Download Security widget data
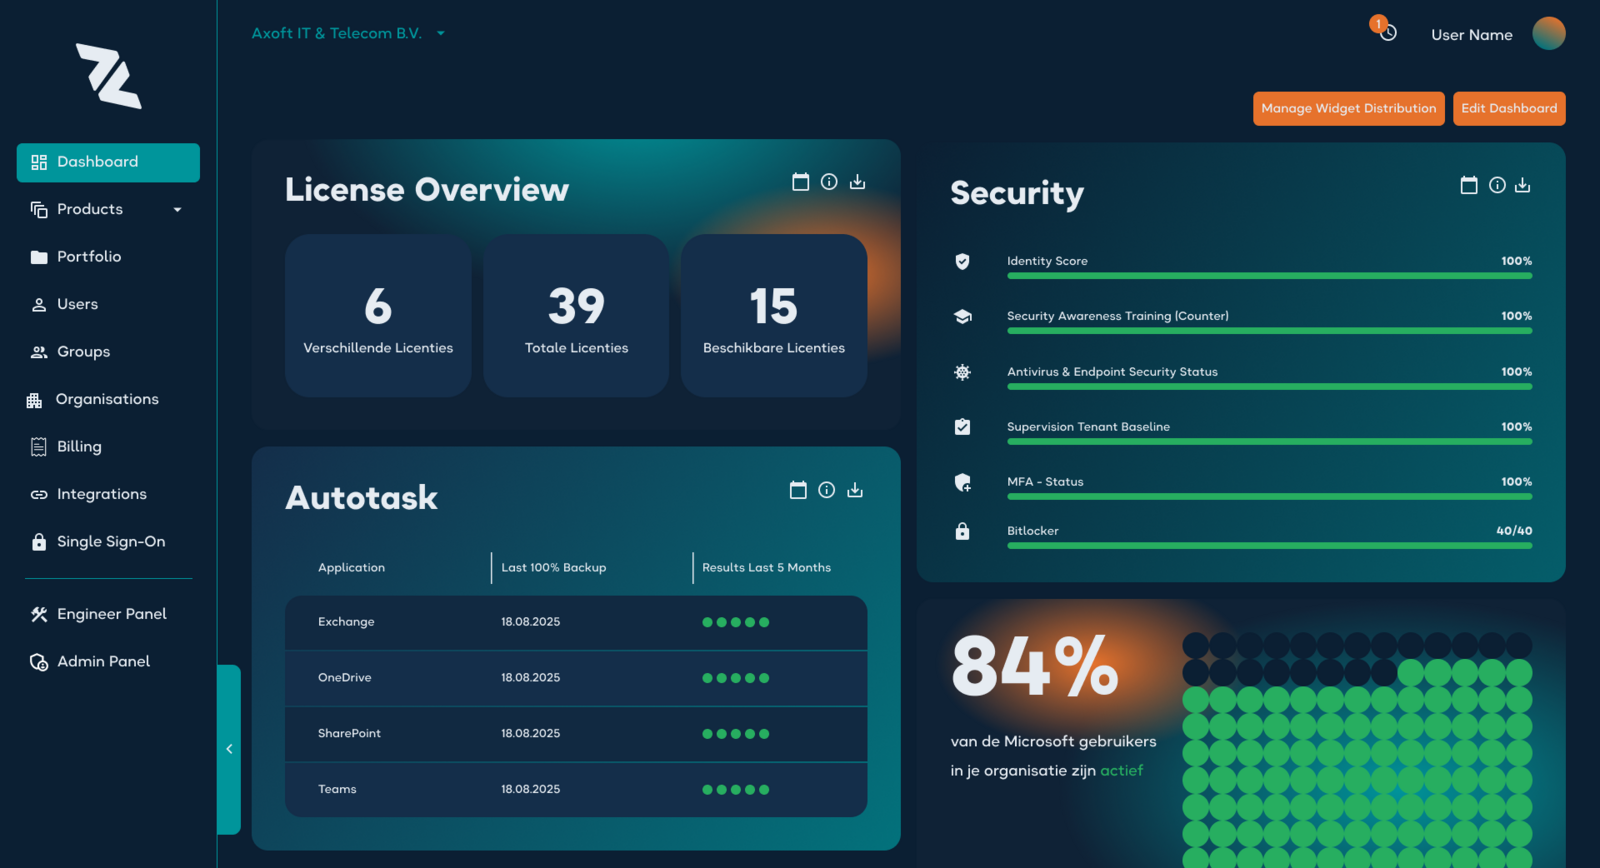 click(x=1522, y=185)
